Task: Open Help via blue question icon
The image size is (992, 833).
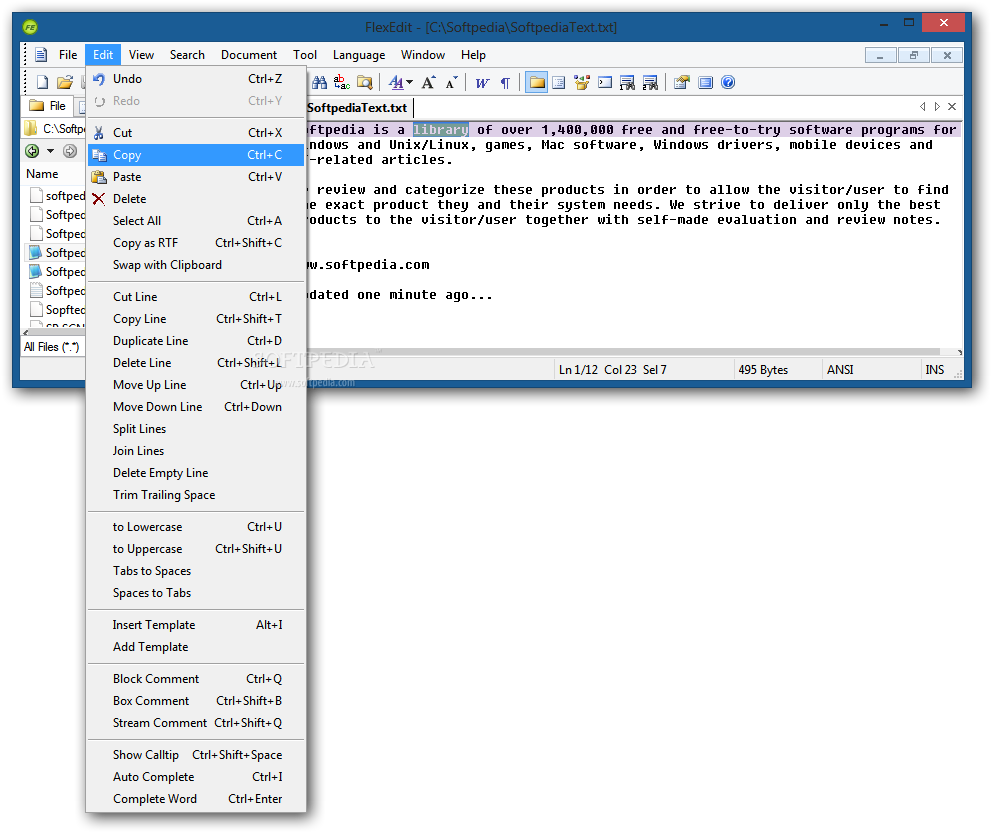Action: click(728, 82)
